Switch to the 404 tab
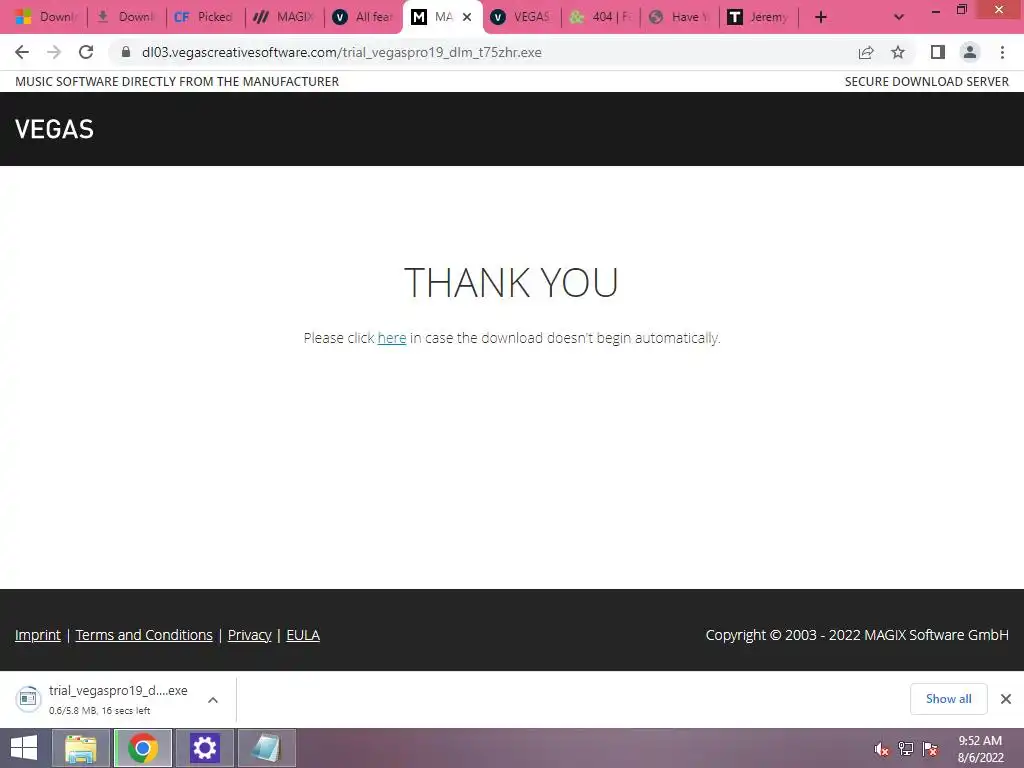This screenshot has width=1024, height=768. click(x=600, y=17)
